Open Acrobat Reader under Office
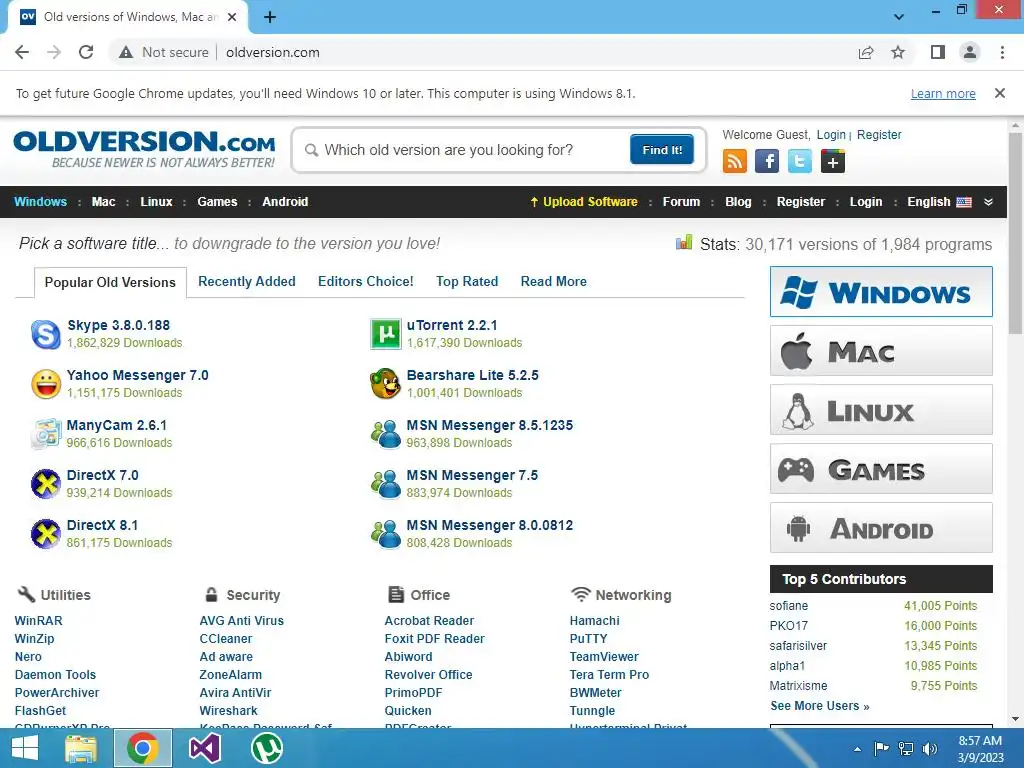This screenshot has width=1024, height=768. pos(429,620)
